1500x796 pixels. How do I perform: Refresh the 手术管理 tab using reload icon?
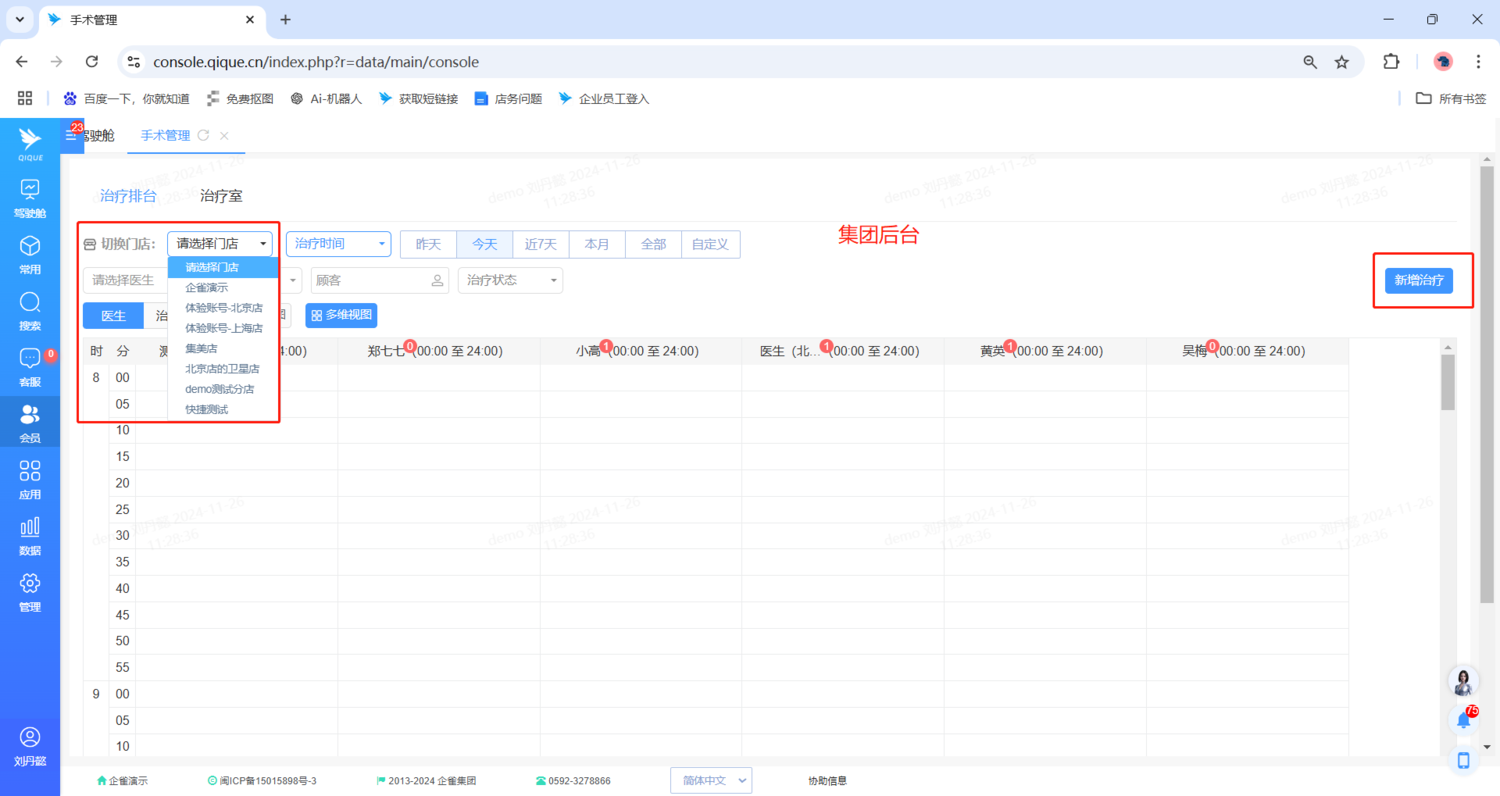click(x=204, y=135)
